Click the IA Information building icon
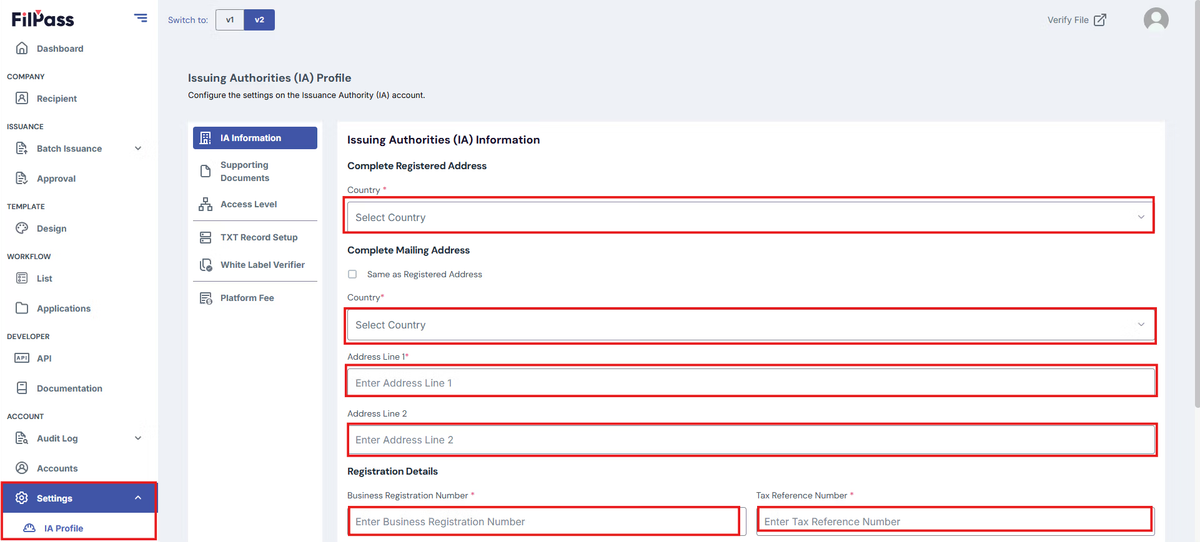Image resolution: width=1200 pixels, height=542 pixels. [x=205, y=138]
